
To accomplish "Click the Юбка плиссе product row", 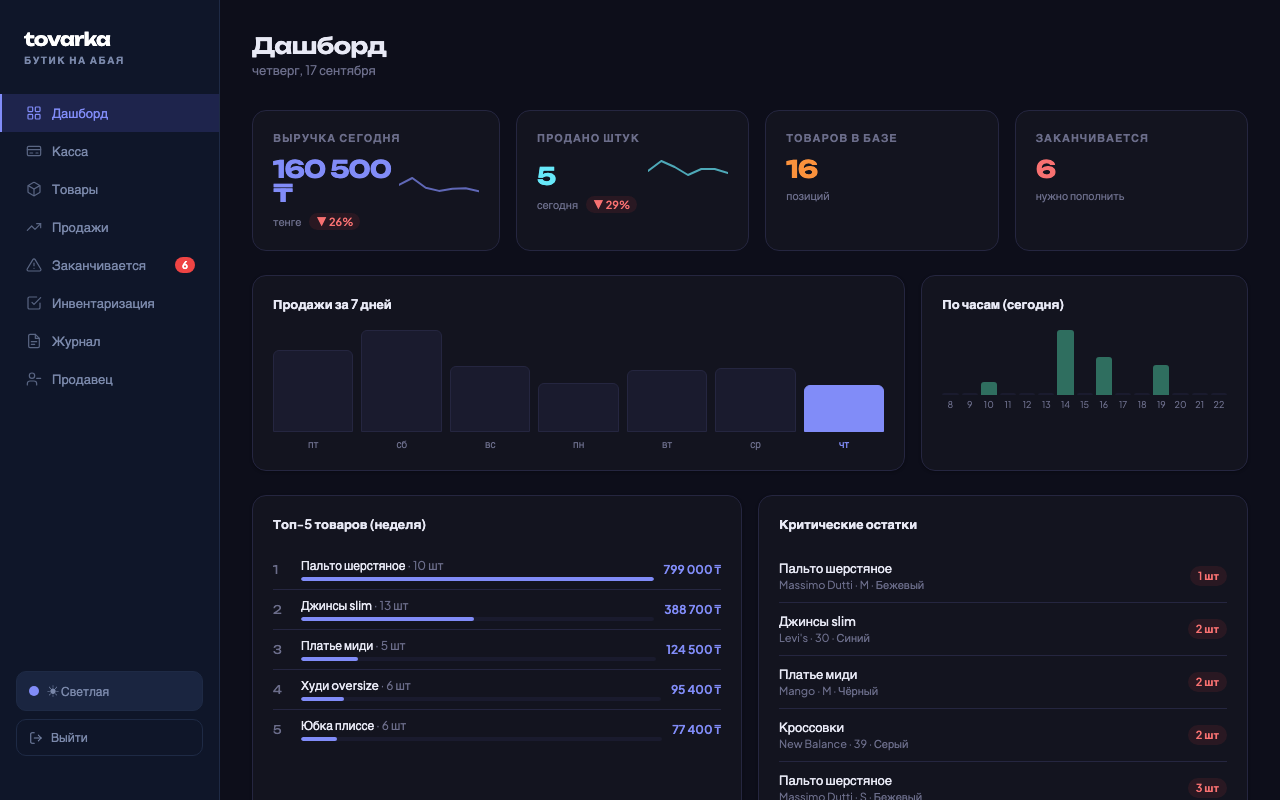I will pyautogui.click(x=497, y=729).
